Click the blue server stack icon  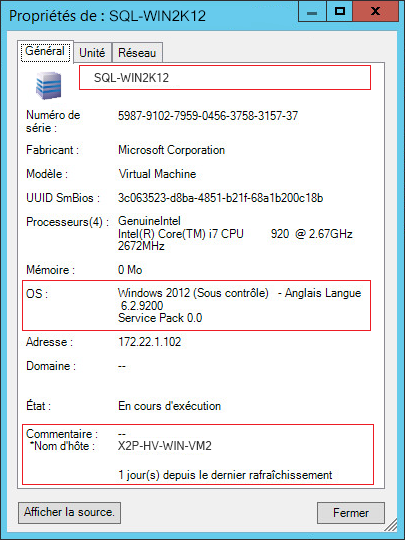[49, 86]
